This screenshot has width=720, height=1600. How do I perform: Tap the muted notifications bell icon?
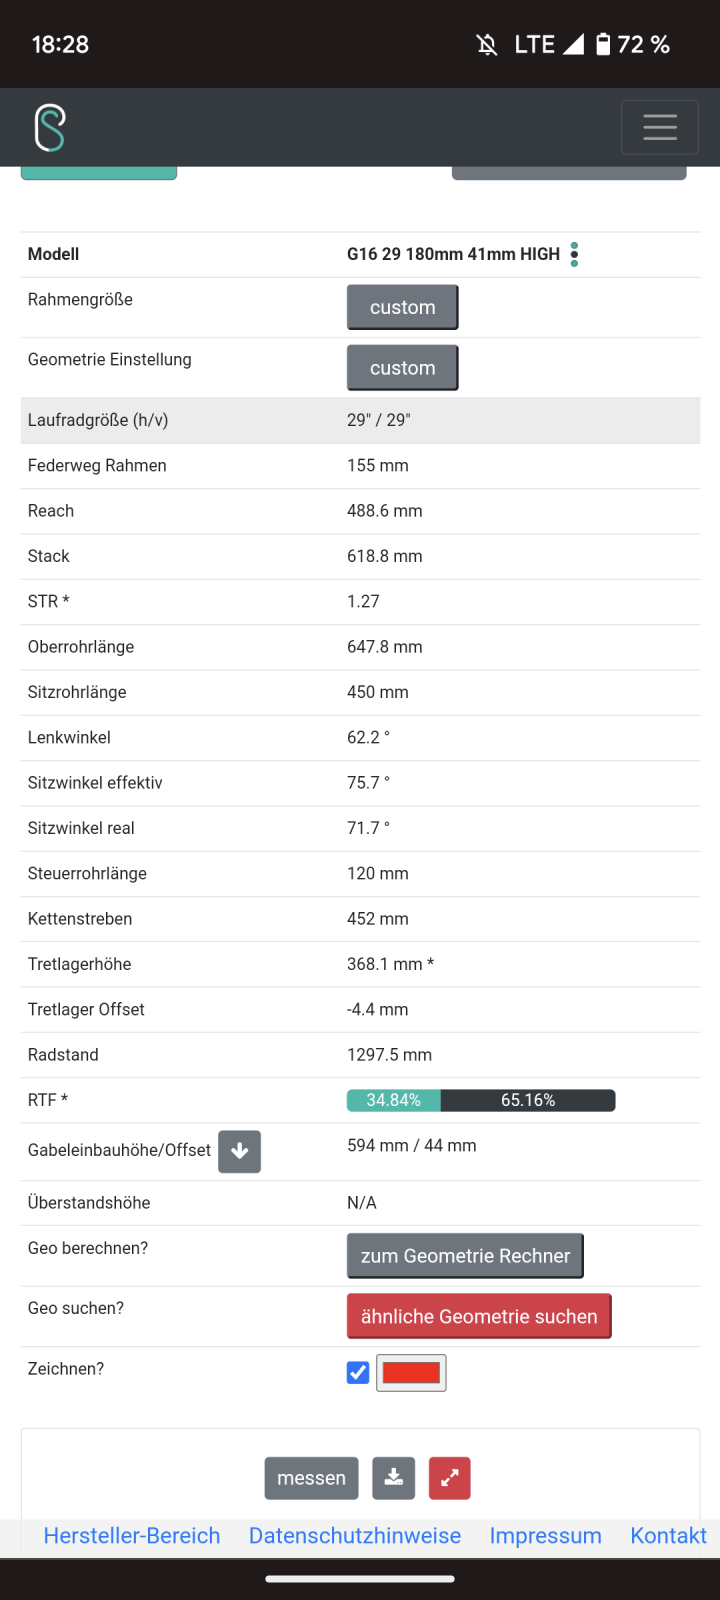point(487,44)
